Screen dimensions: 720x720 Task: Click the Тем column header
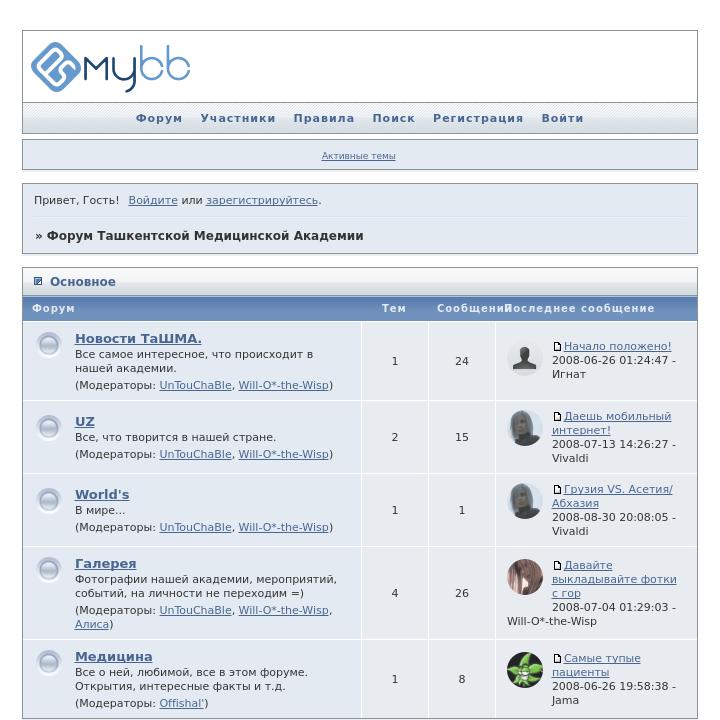394,308
